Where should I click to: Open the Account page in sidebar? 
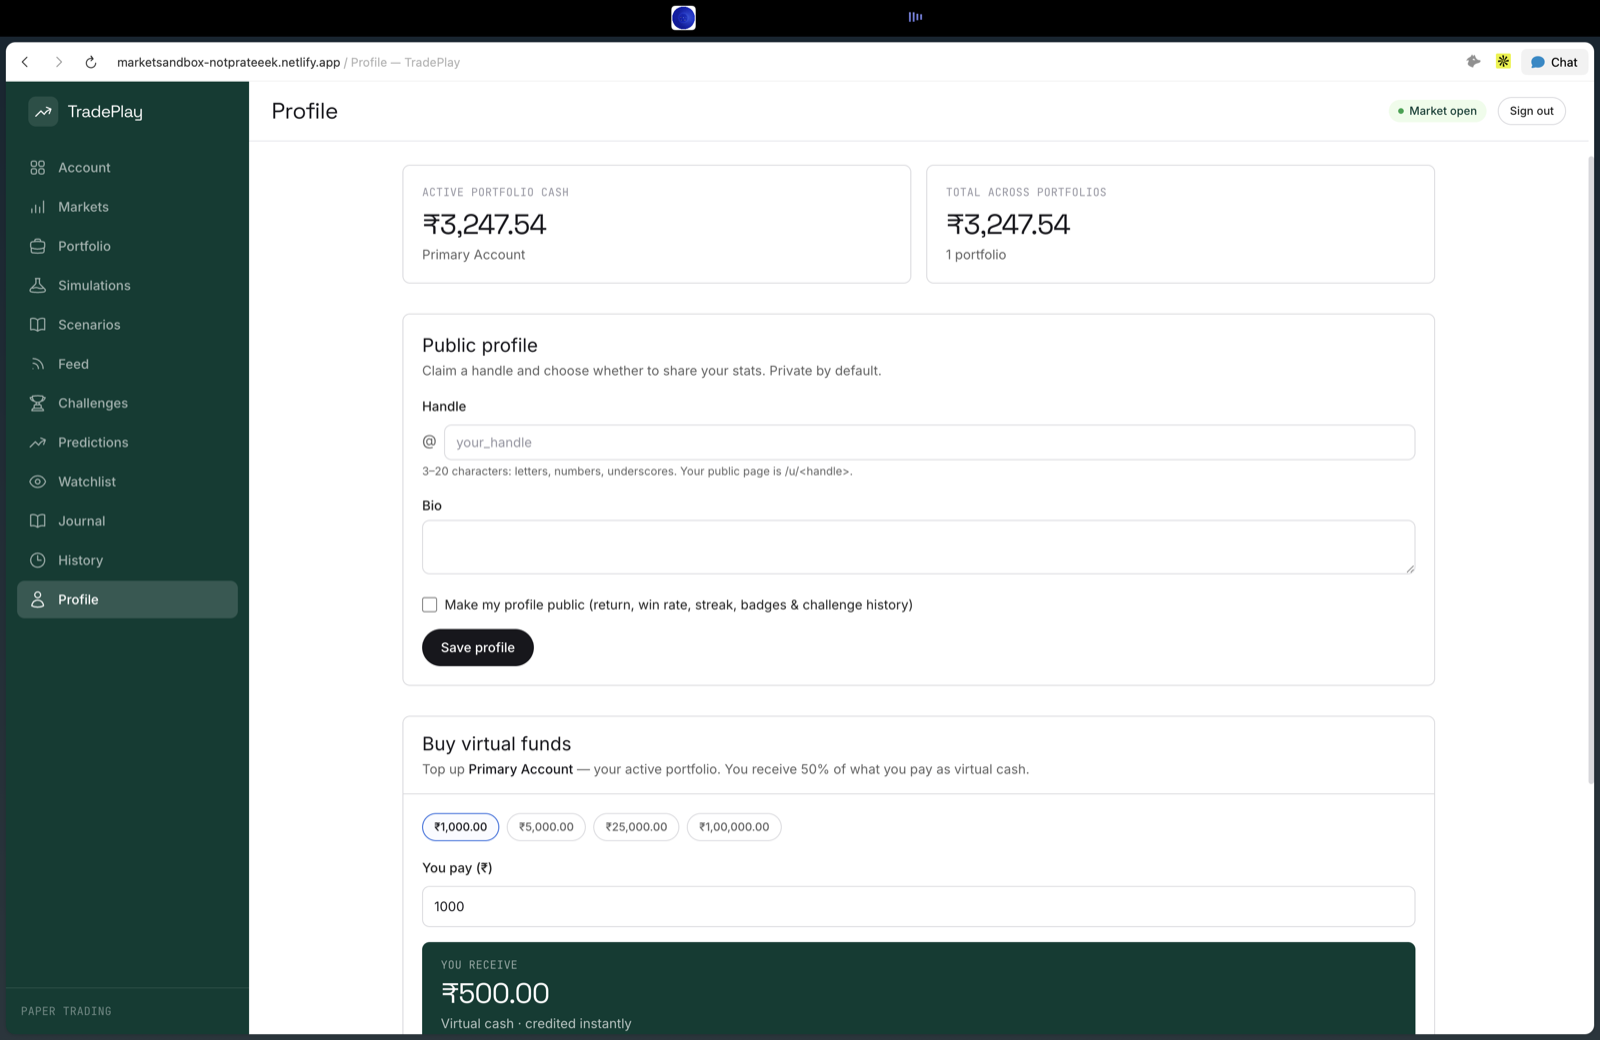tap(127, 168)
